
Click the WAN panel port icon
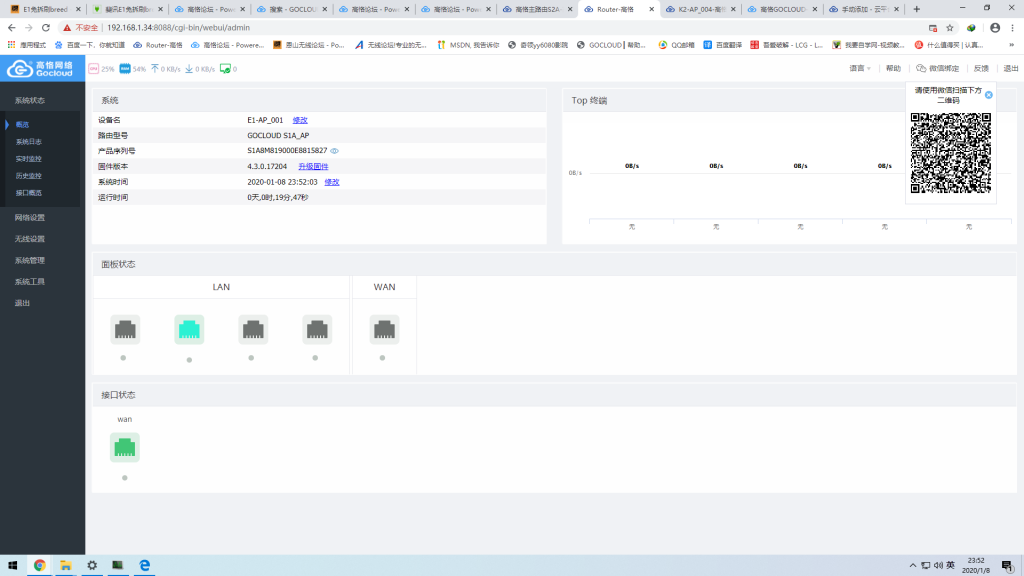(x=384, y=329)
